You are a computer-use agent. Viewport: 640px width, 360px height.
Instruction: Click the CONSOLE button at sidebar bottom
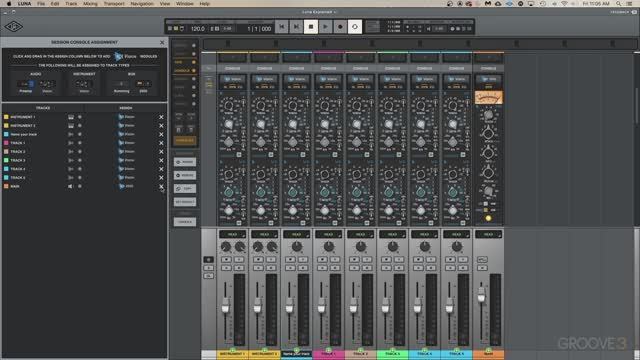pos(185,222)
